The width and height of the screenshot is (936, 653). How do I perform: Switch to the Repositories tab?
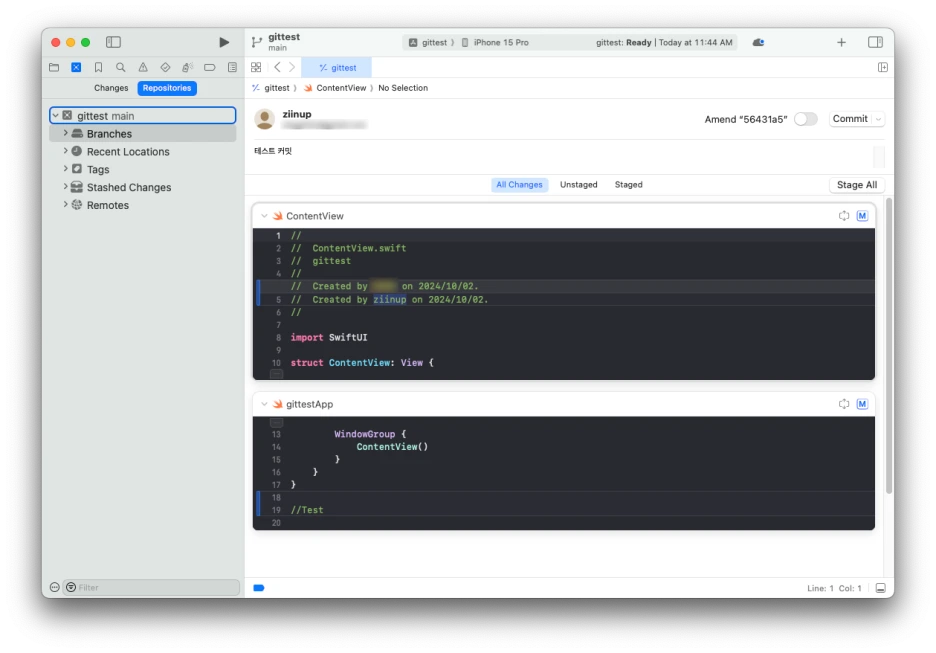(167, 88)
